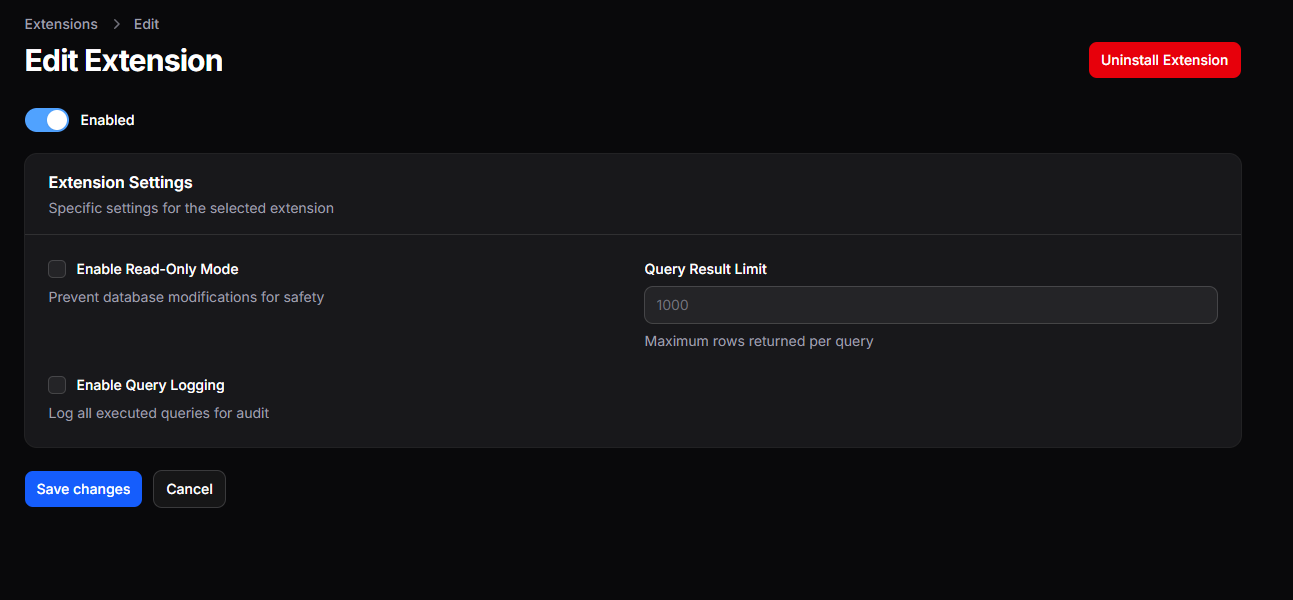Click the Specific settings subtitle text
Screen dimensions: 1293x600
point(191,209)
